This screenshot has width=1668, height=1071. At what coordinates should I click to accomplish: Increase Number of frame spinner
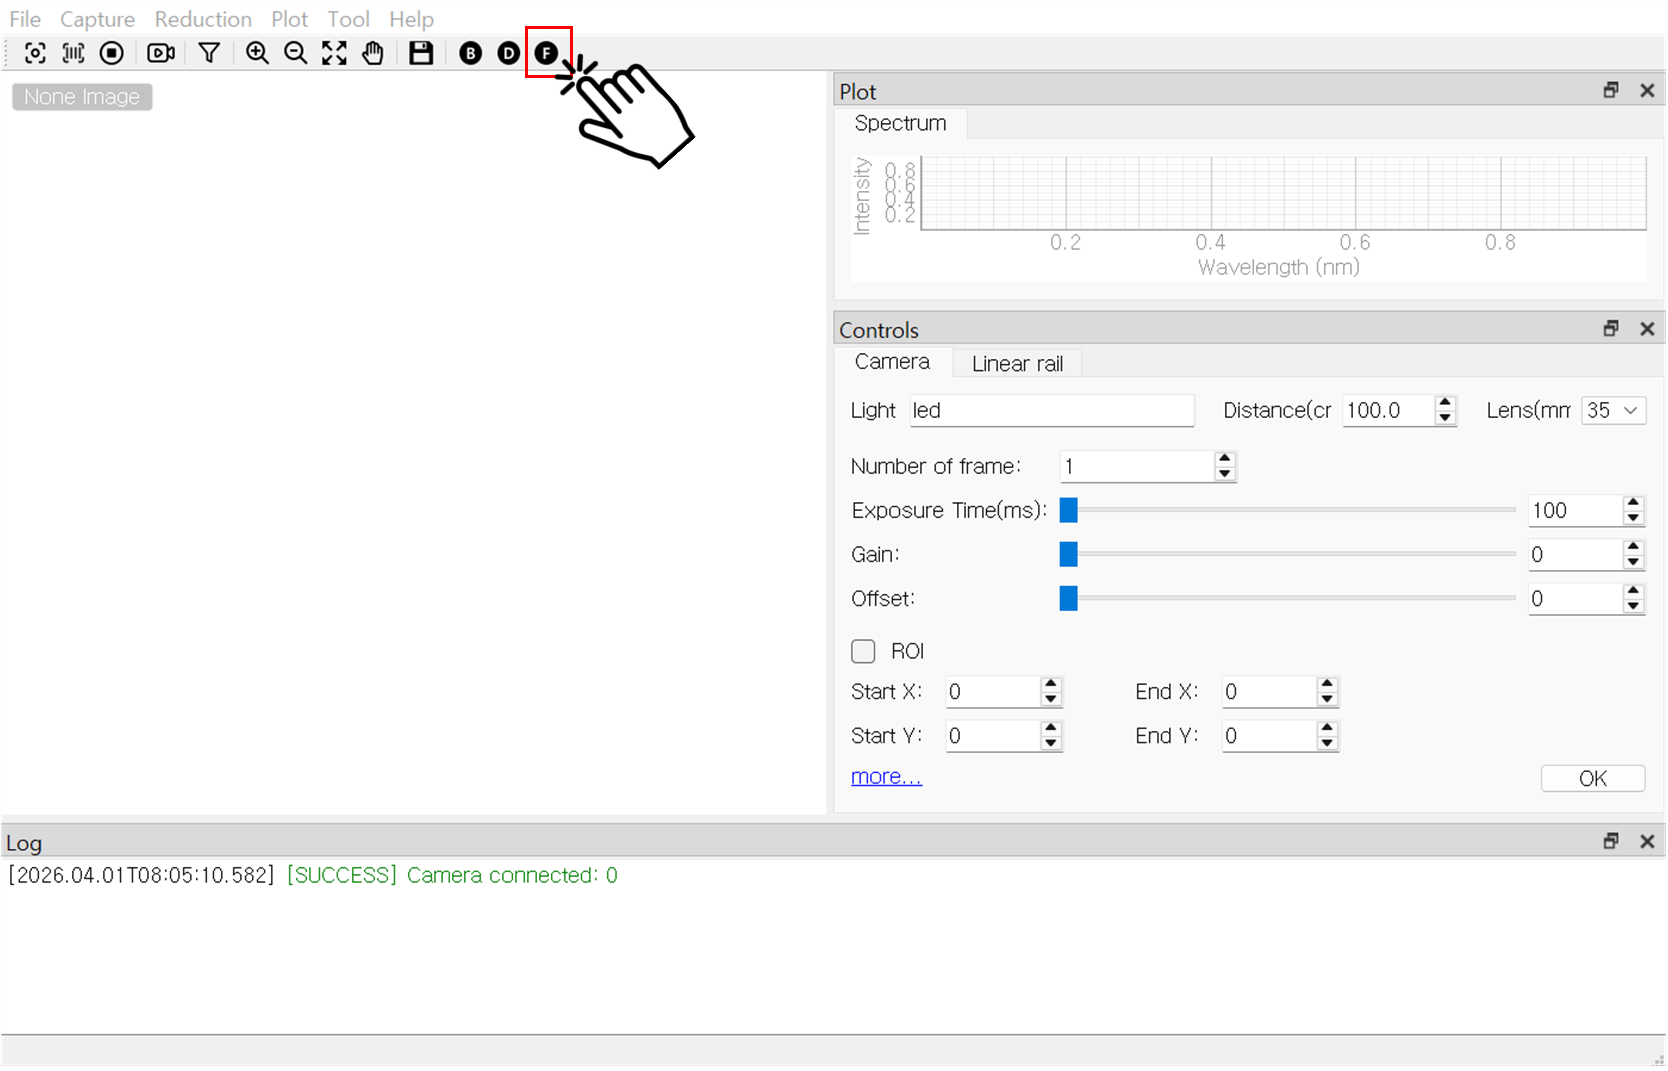[x=1225, y=459]
